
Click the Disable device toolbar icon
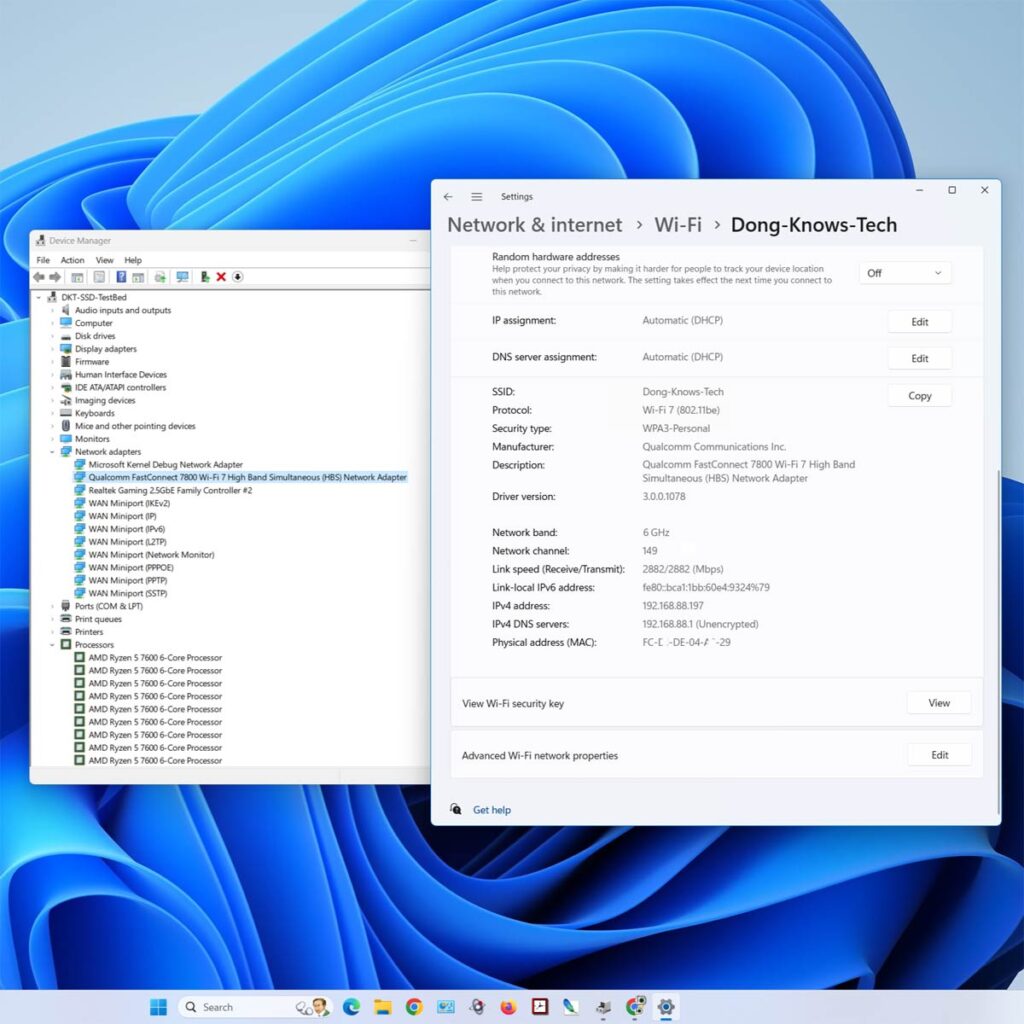[203, 277]
